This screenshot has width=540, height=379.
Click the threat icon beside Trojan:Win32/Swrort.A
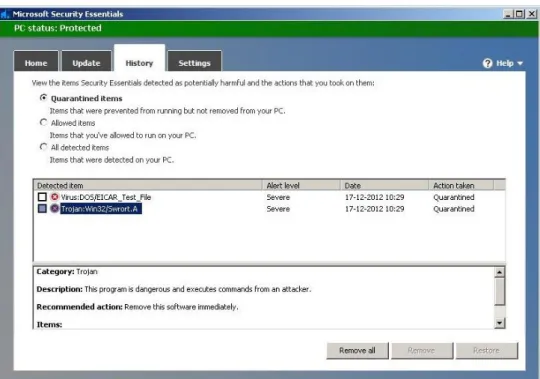point(54,209)
